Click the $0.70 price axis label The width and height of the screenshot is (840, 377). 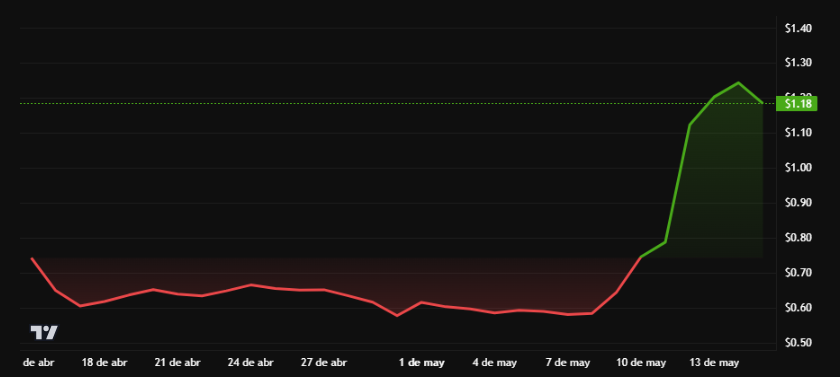[799, 273]
